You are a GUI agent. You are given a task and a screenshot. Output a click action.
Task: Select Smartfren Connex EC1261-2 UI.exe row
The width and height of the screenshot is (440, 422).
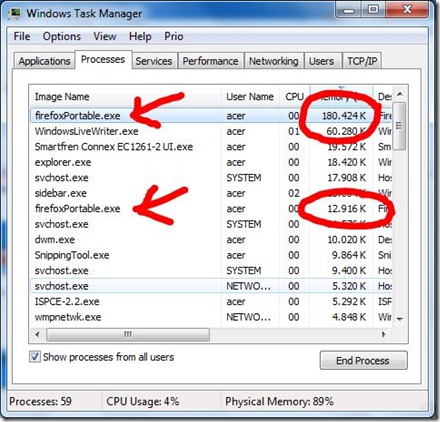(x=211, y=147)
